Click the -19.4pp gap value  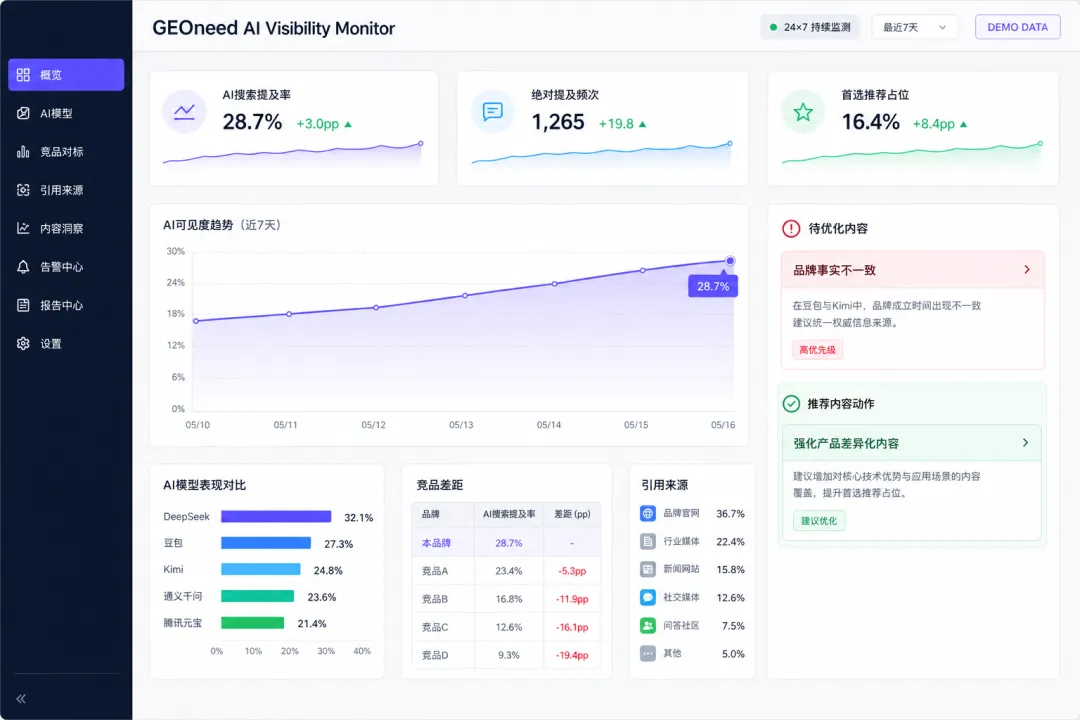[572, 655]
